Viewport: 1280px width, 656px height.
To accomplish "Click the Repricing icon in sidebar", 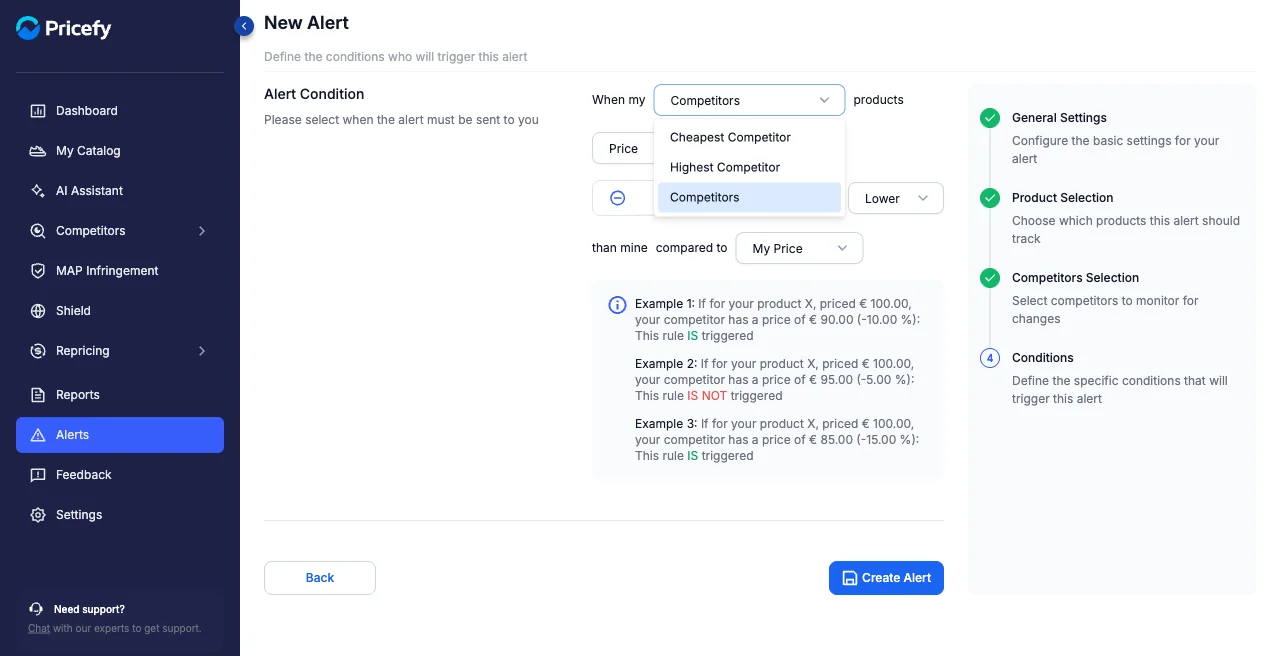I will 38,351.
